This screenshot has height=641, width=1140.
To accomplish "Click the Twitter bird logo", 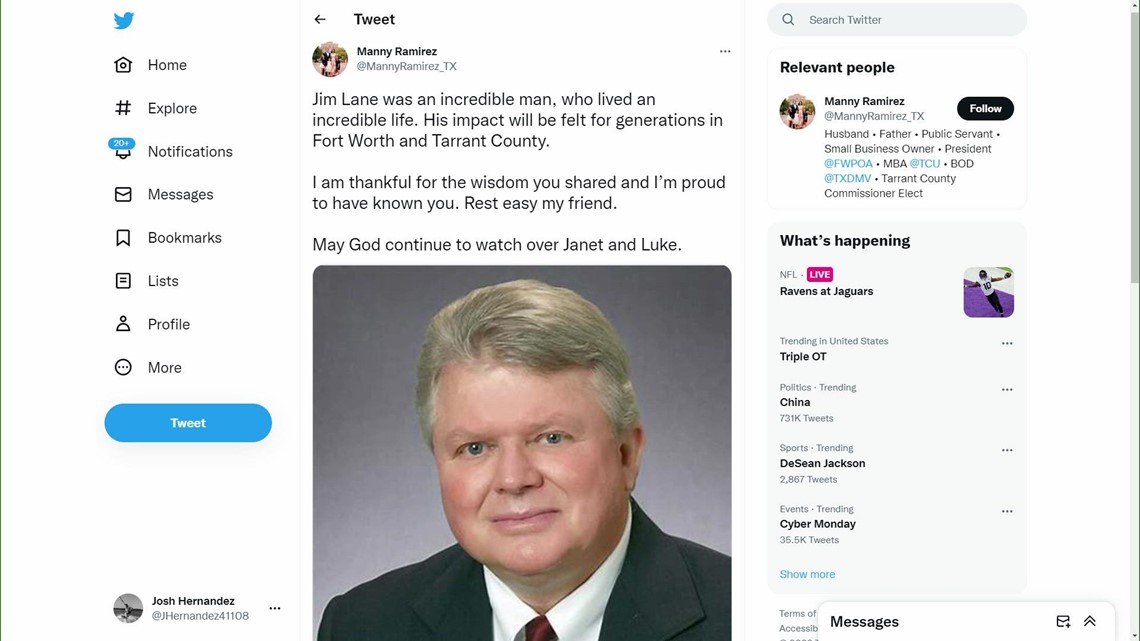I will 124,21.
